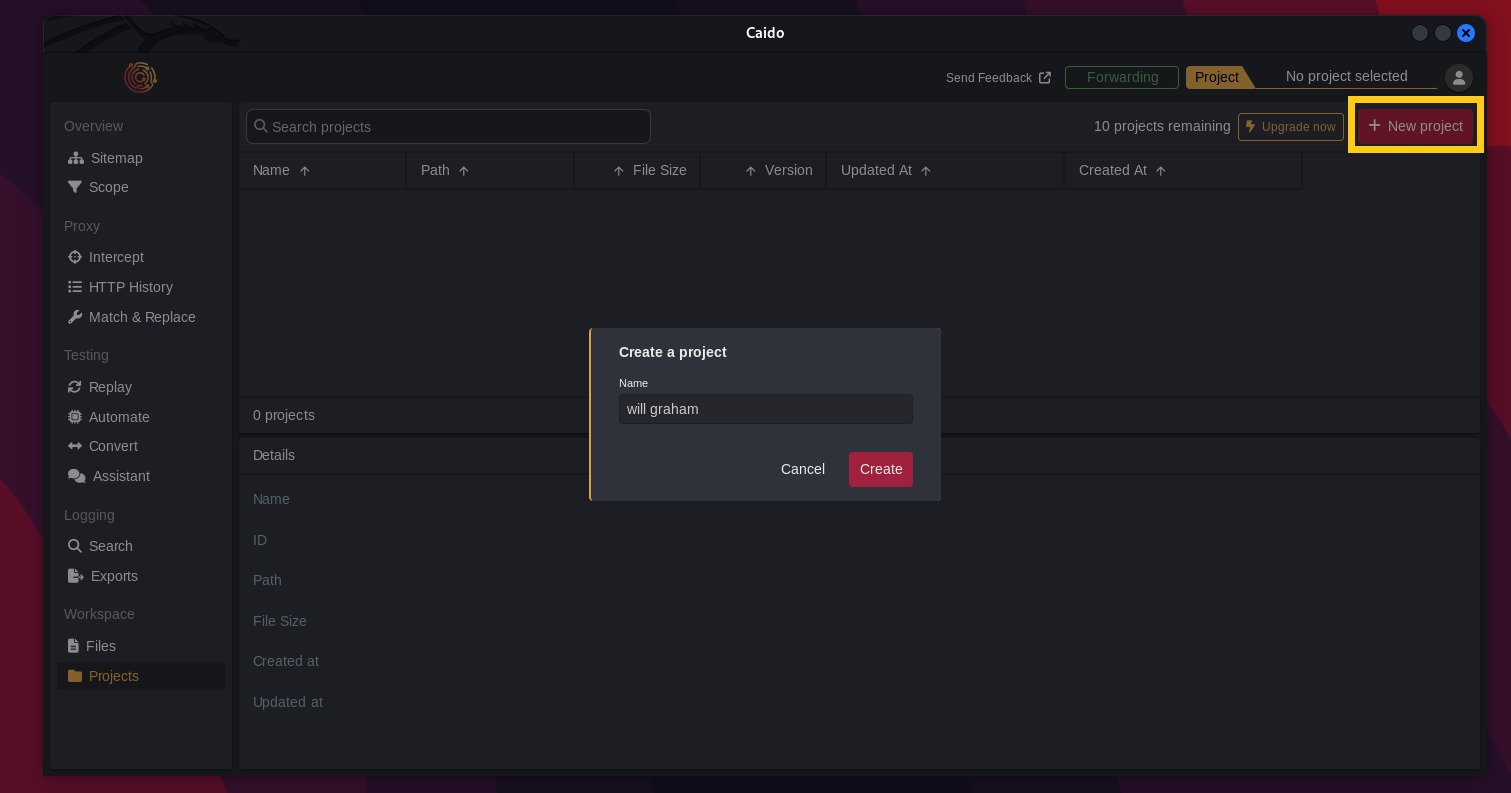This screenshot has width=1511, height=793.
Task: Sort projects by Updated At column
Action: point(945,170)
